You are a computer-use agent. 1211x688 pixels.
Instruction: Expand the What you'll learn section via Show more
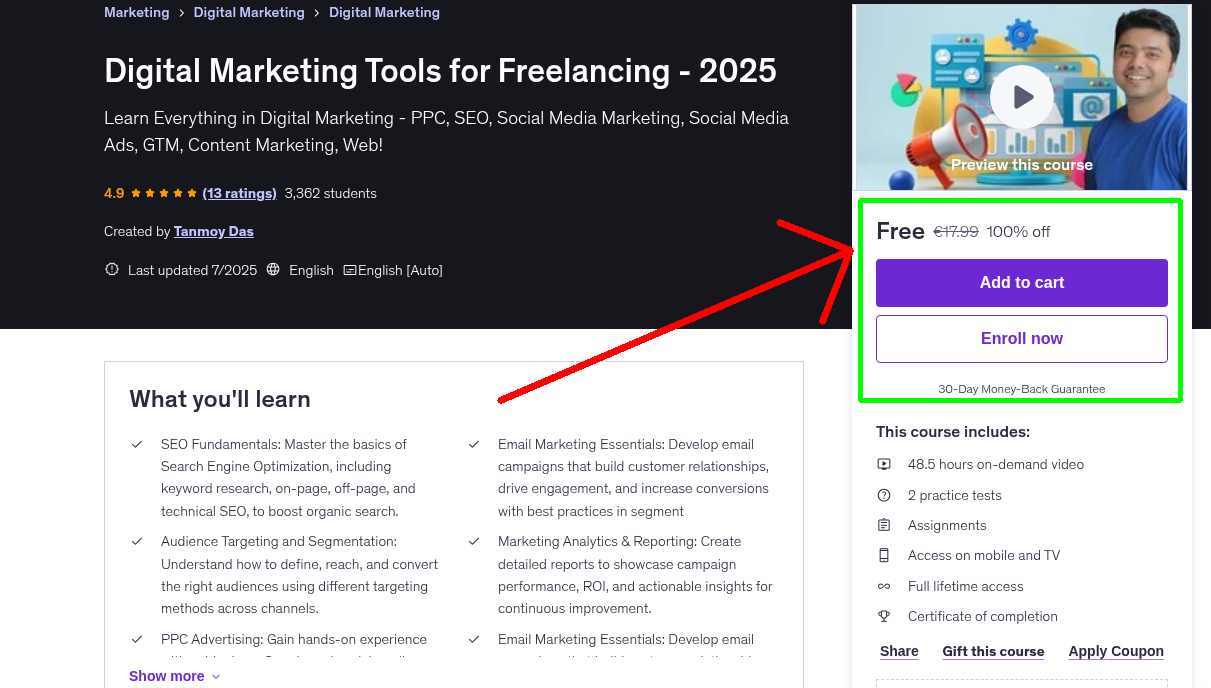[166, 675]
